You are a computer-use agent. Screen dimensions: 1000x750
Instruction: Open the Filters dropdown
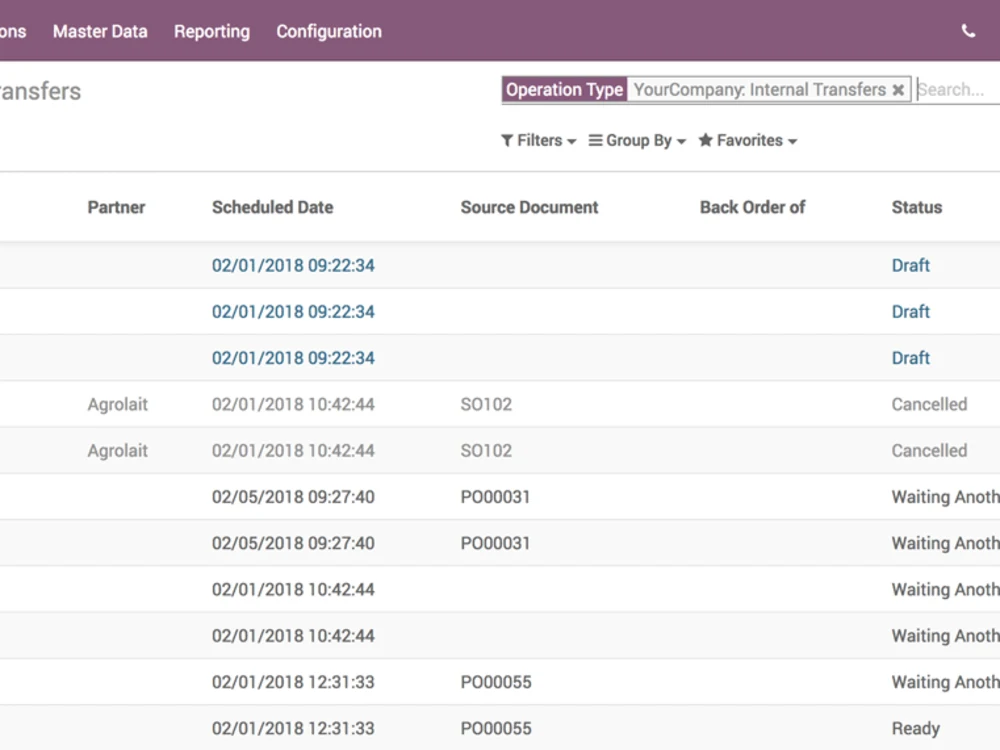point(539,140)
